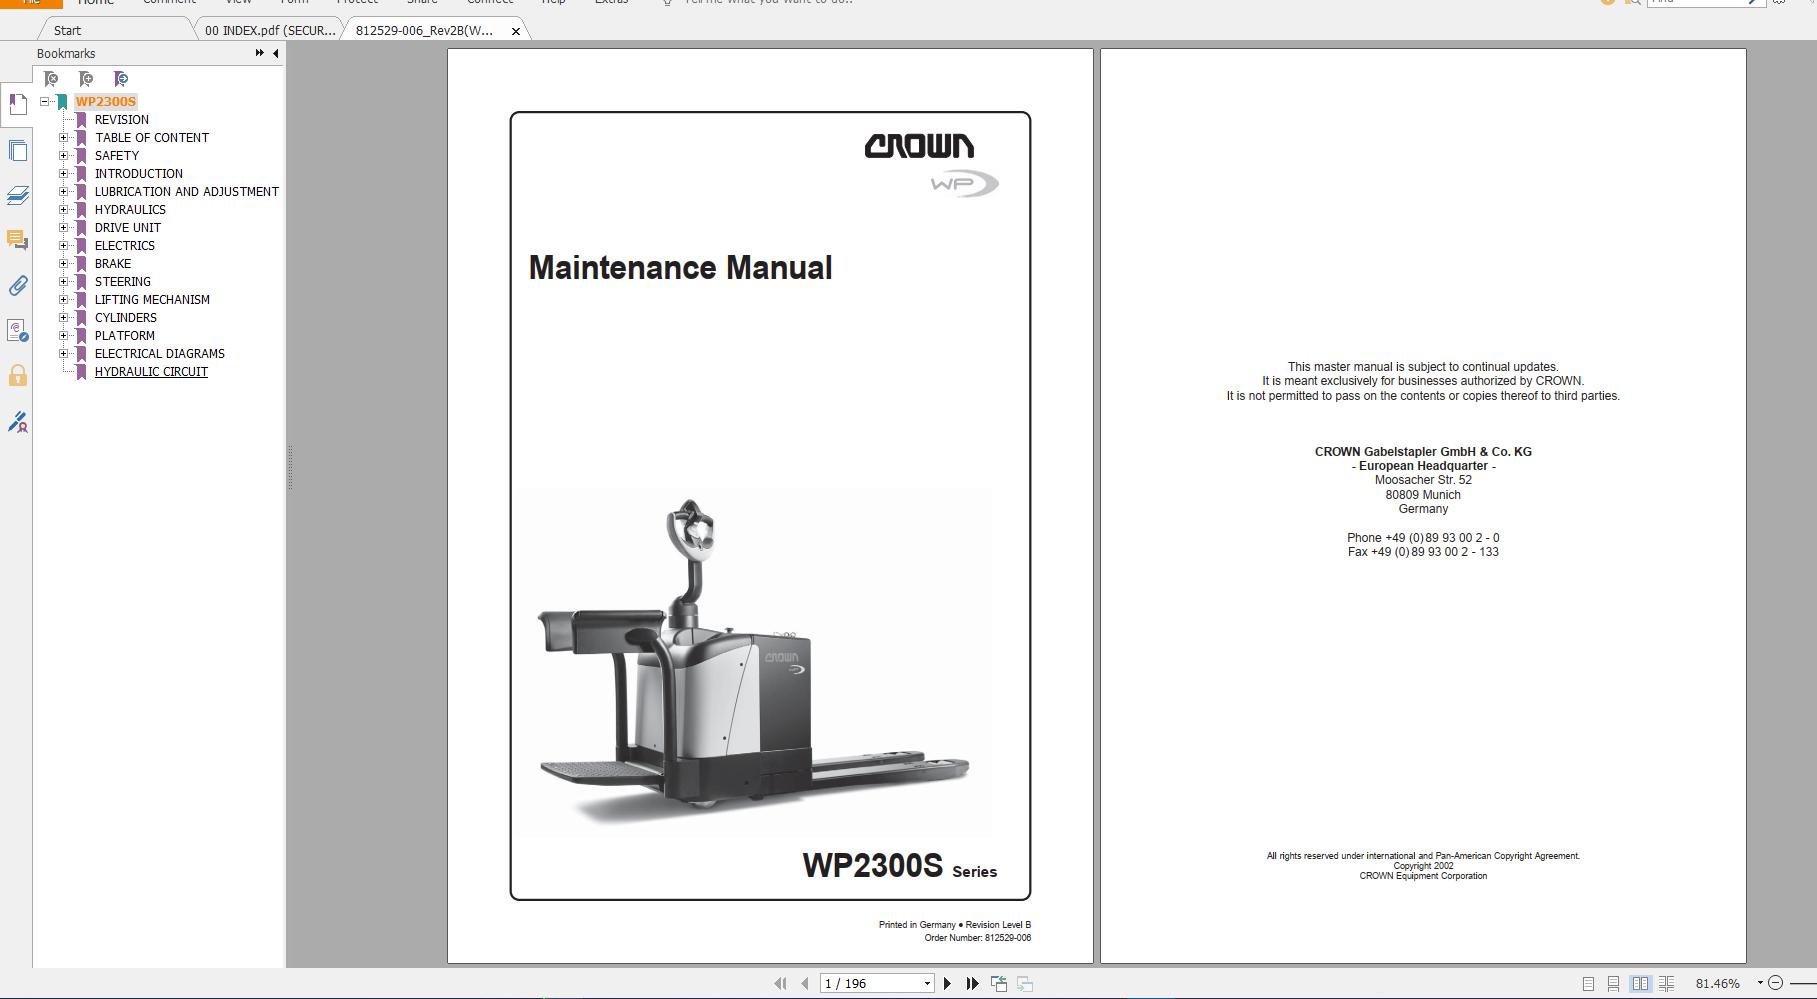
Task: Click the bookmark arrow icon beside add bookmark
Action: 121,79
